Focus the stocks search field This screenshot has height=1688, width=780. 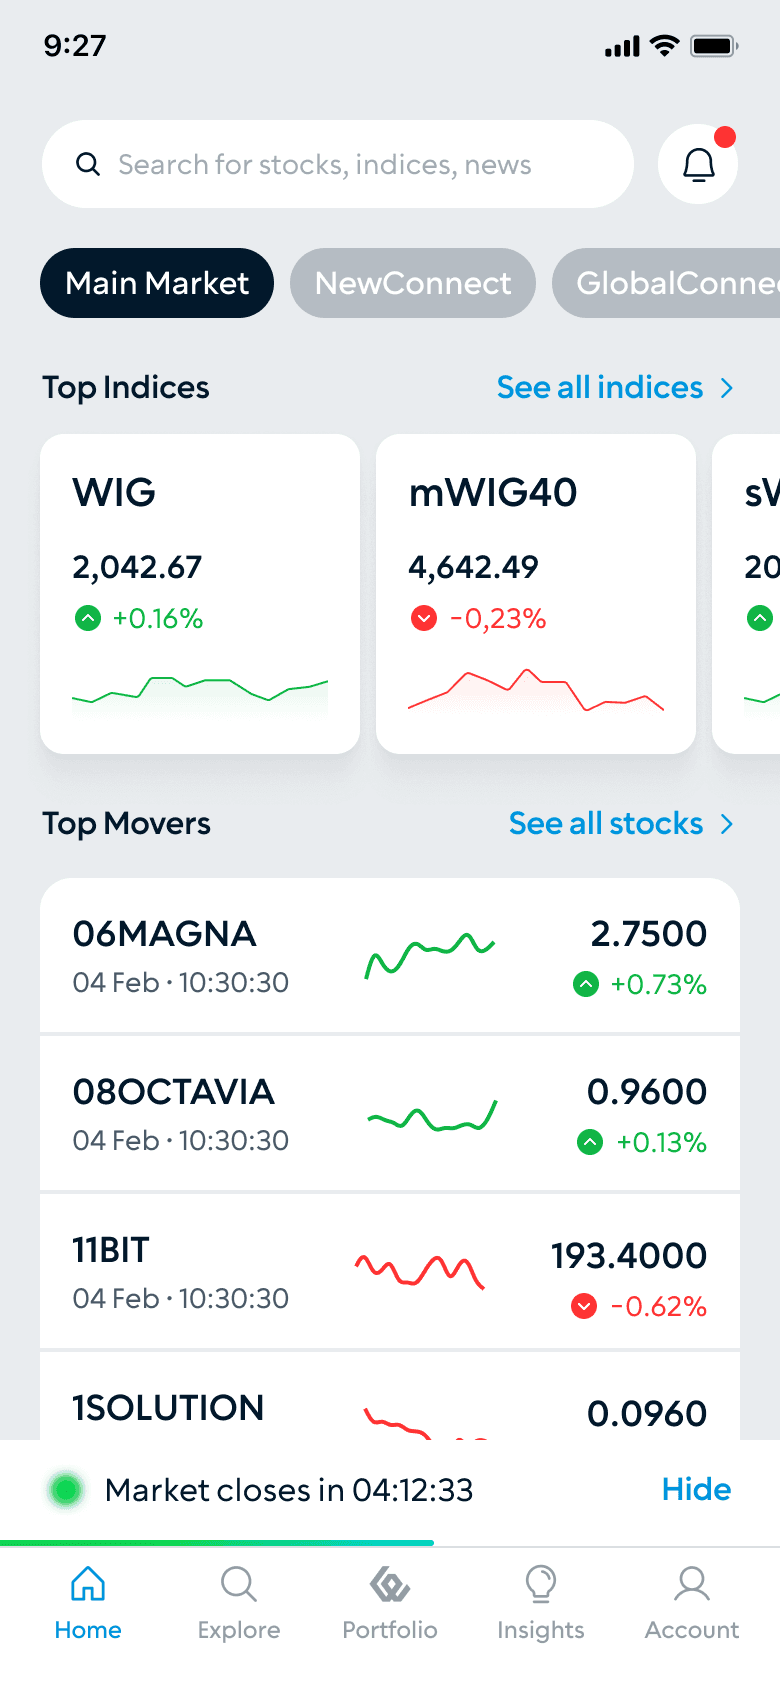[x=338, y=164]
